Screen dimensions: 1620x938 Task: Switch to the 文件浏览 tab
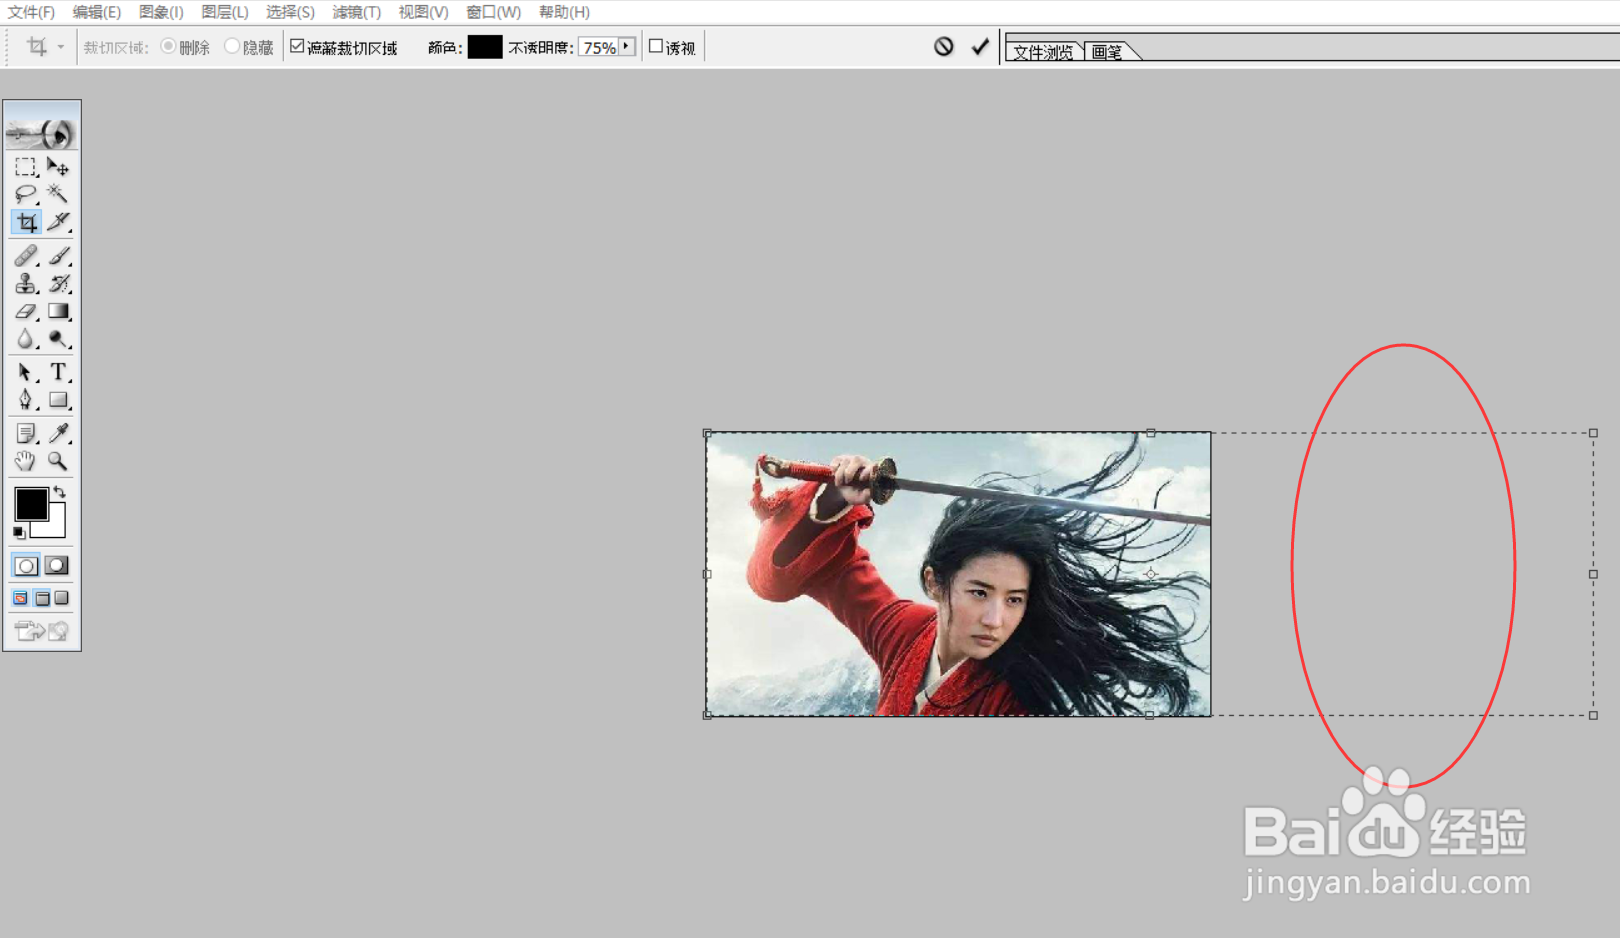1043,52
